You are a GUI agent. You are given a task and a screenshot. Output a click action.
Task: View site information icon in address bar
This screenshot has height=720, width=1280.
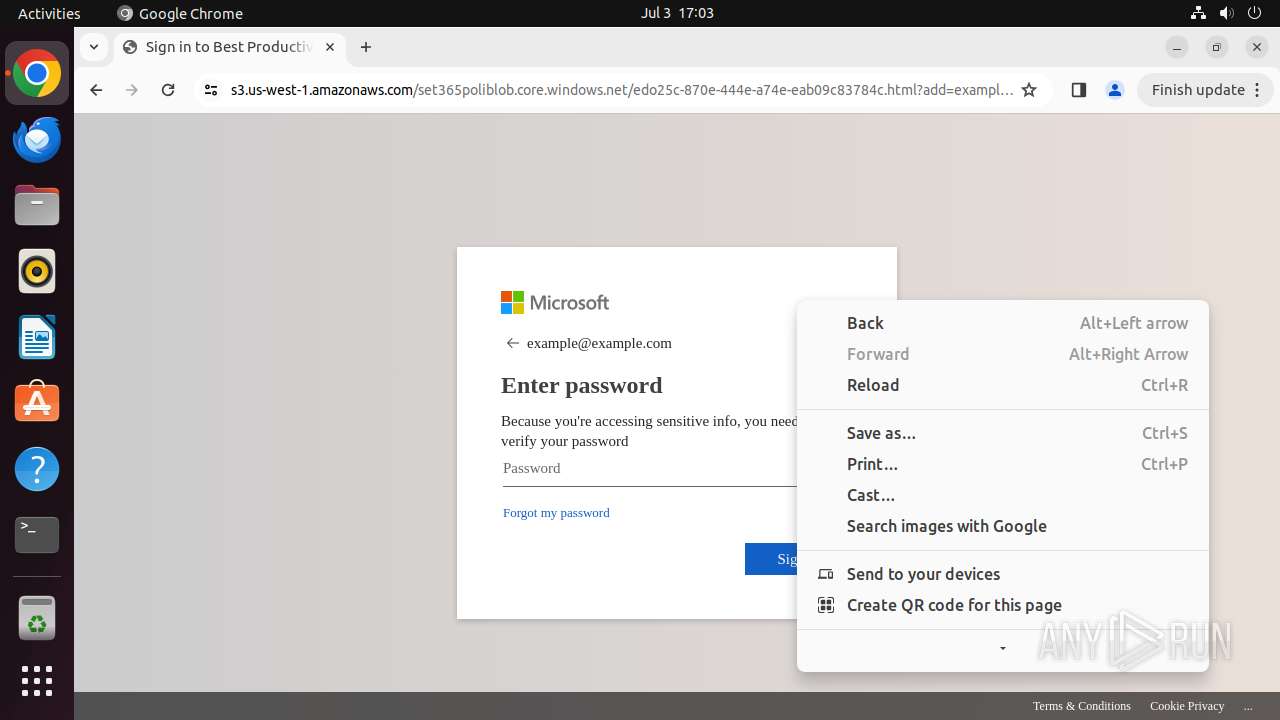click(x=210, y=90)
